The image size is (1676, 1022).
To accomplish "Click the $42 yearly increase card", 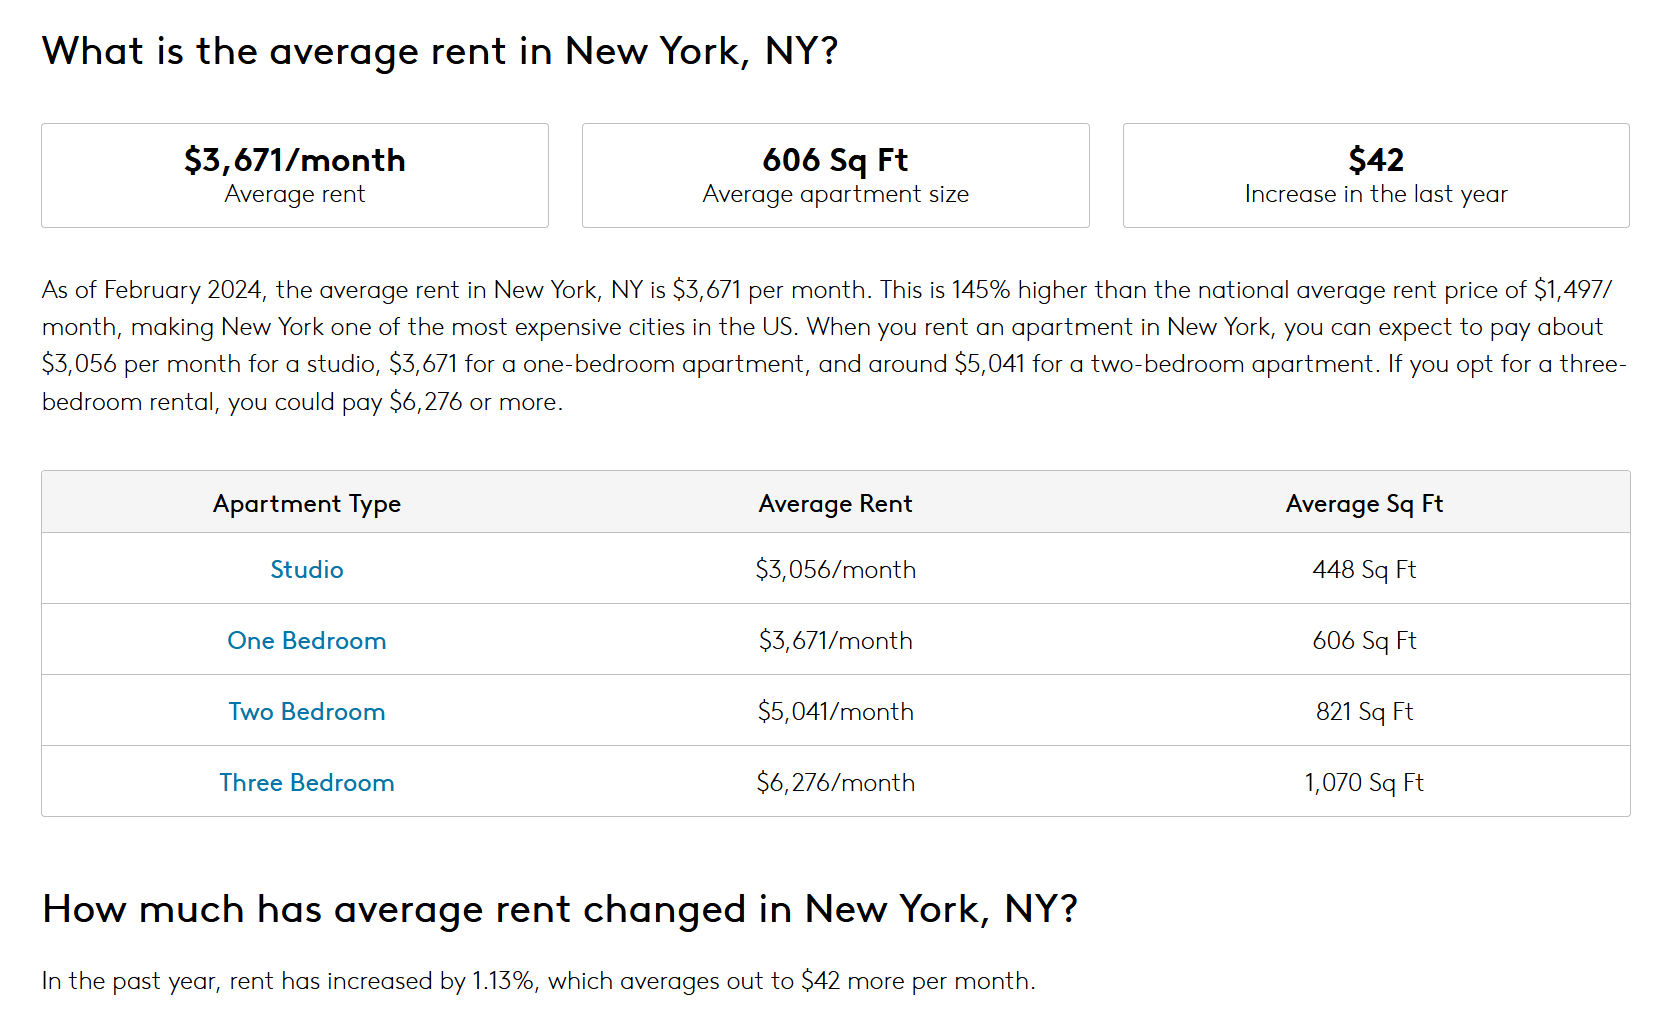I will pos(1376,175).
